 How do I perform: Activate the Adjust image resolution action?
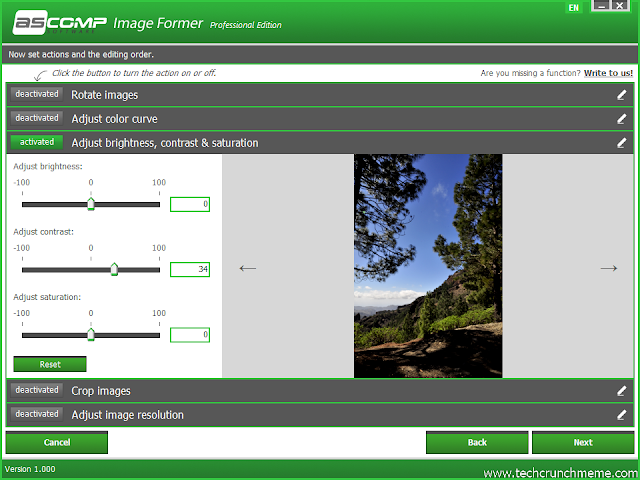click(x=37, y=414)
